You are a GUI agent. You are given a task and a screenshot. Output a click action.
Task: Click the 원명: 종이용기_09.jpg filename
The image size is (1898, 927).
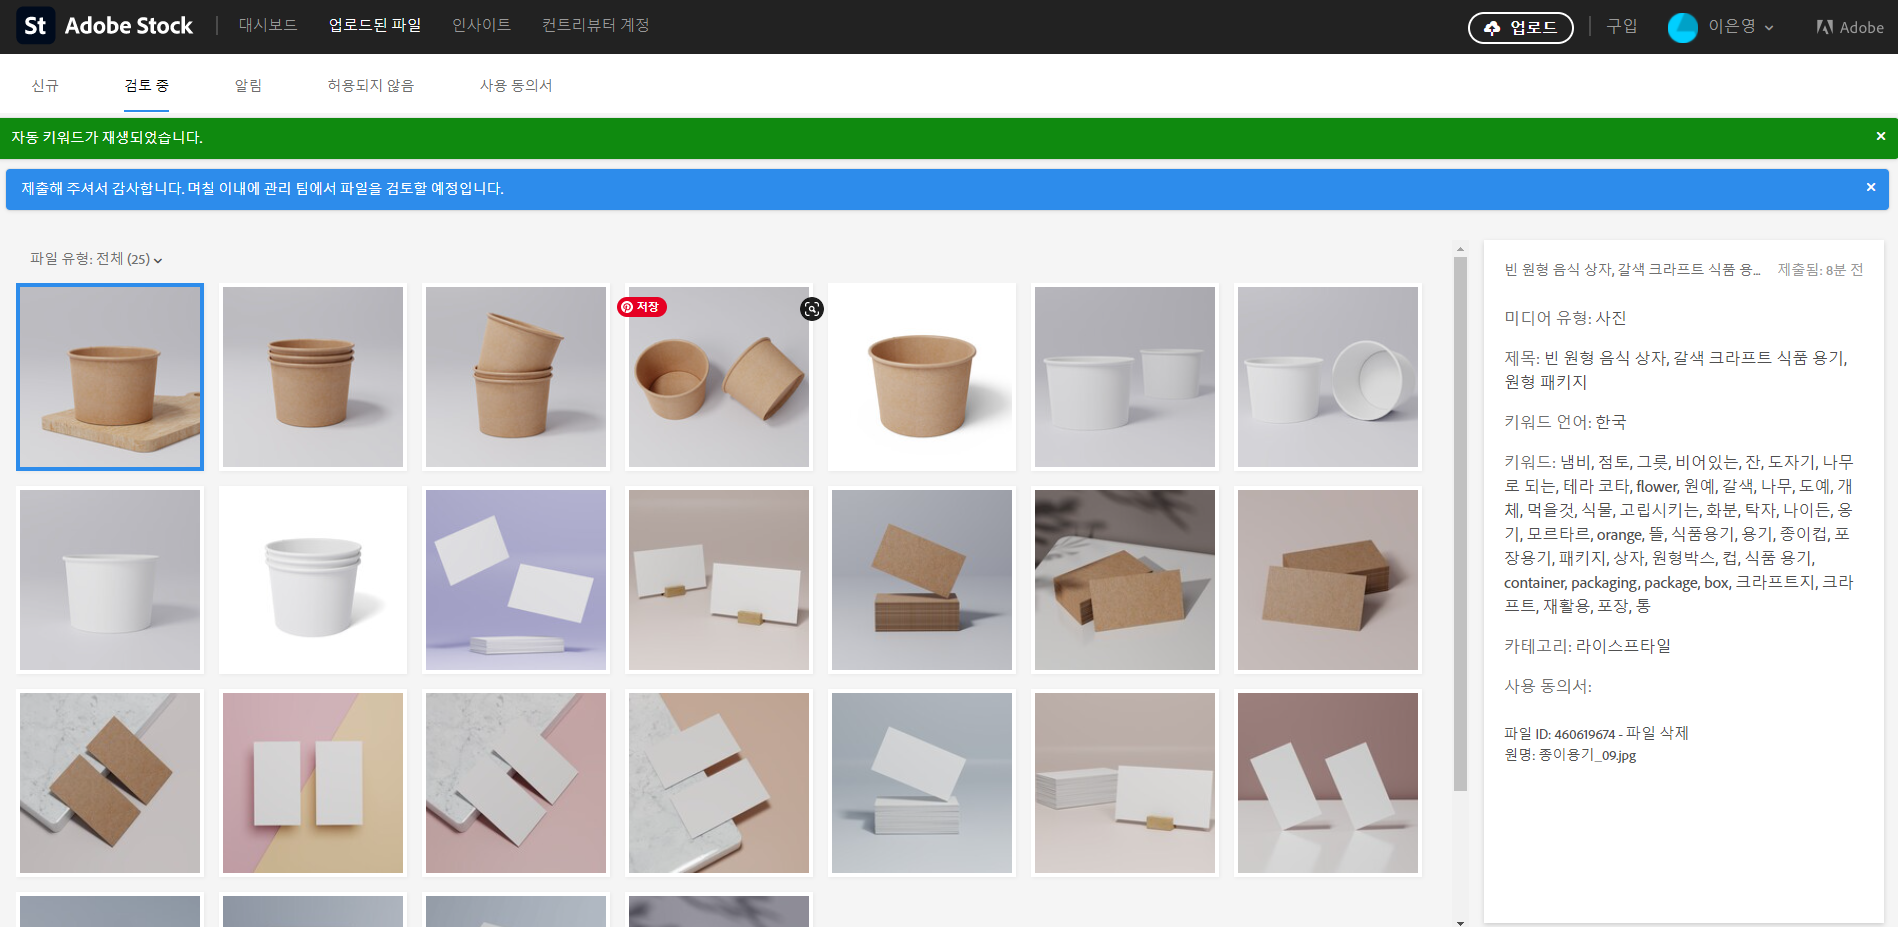click(x=1570, y=755)
